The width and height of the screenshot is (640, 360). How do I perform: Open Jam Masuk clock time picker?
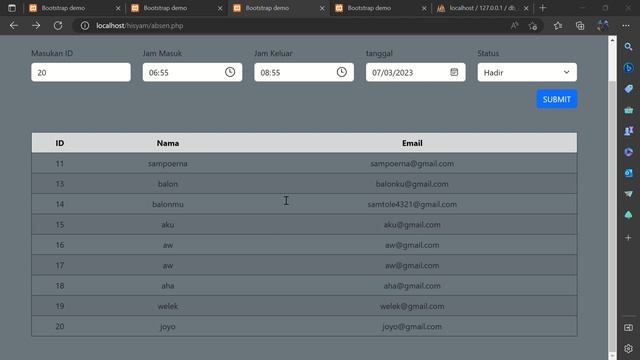pyautogui.click(x=230, y=72)
